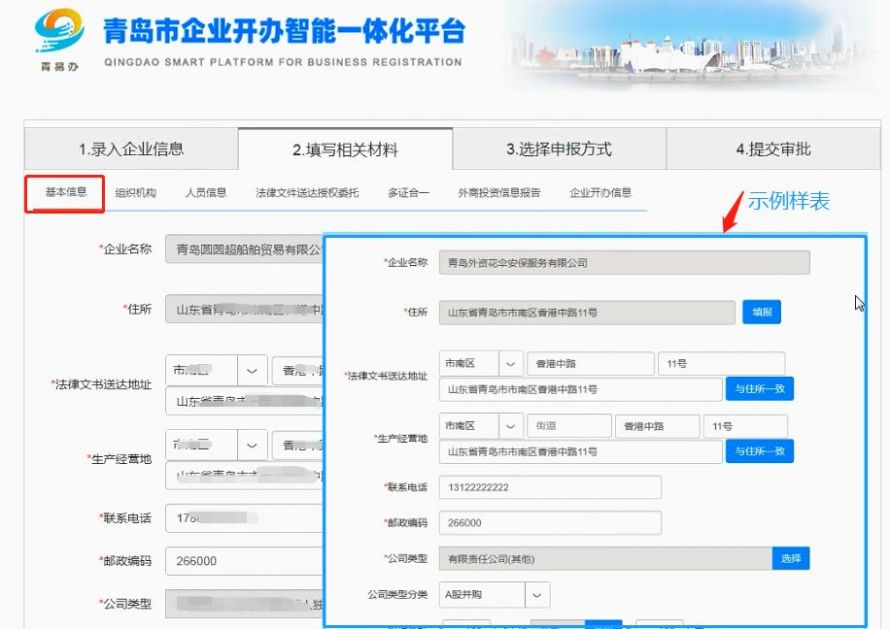The image size is (890, 629).
Task: Go to step 3.选择申报方式
Action: click(556, 147)
